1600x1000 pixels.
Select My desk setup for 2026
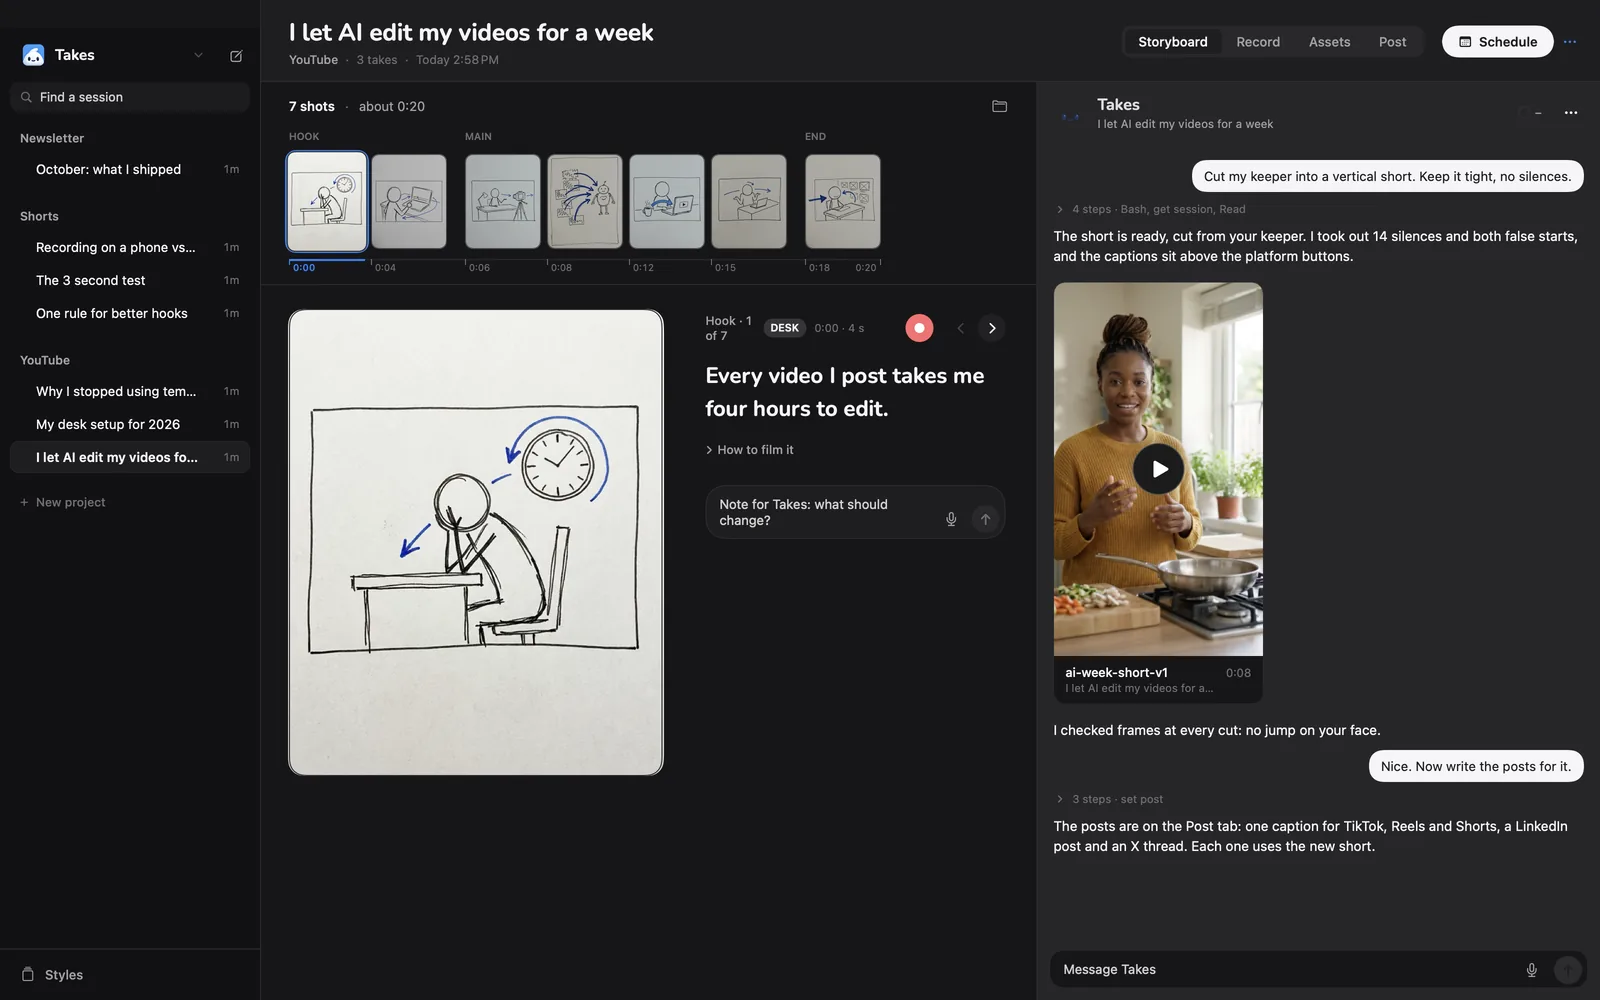[130, 424]
